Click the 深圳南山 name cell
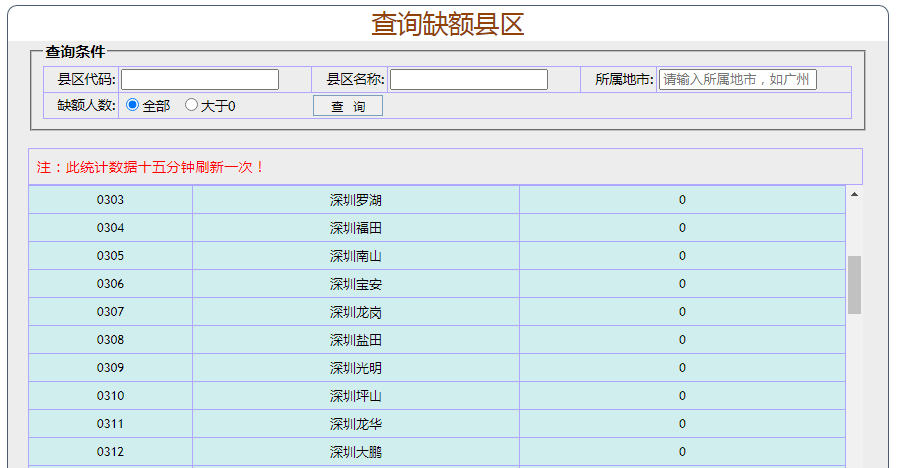The height and width of the screenshot is (468, 897). click(x=356, y=256)
